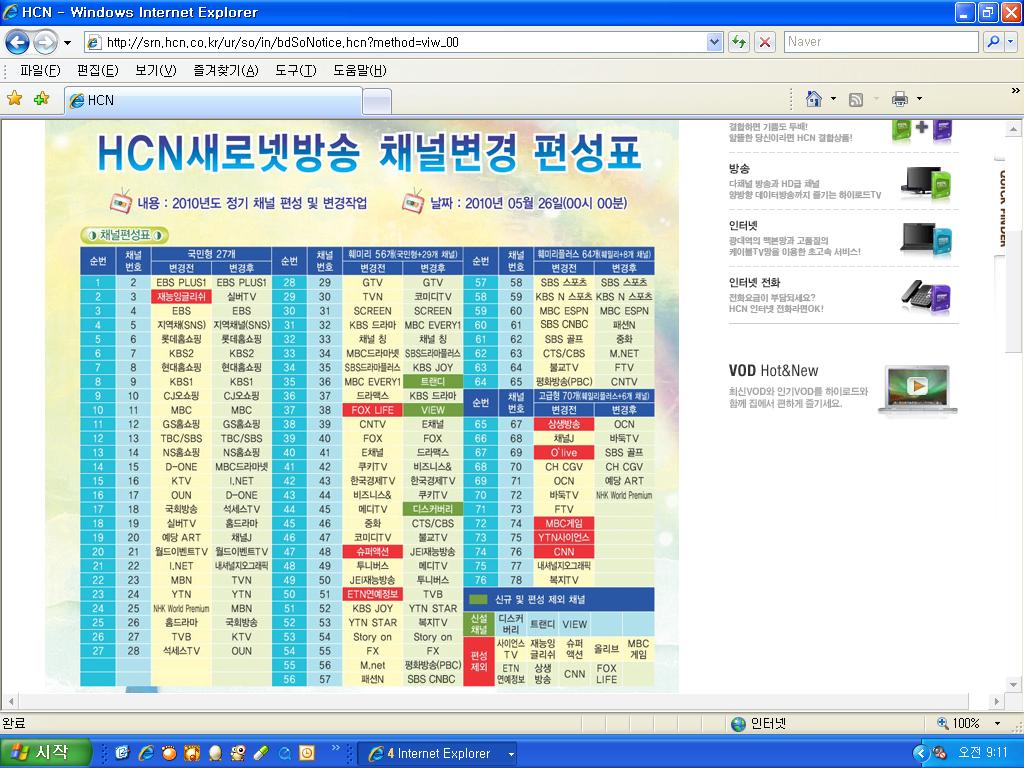The height and width of the screenshot is (768, 1024).
Task: Open the recent pages dropdown beside Forward button
Action: click(x=67, y=43)
